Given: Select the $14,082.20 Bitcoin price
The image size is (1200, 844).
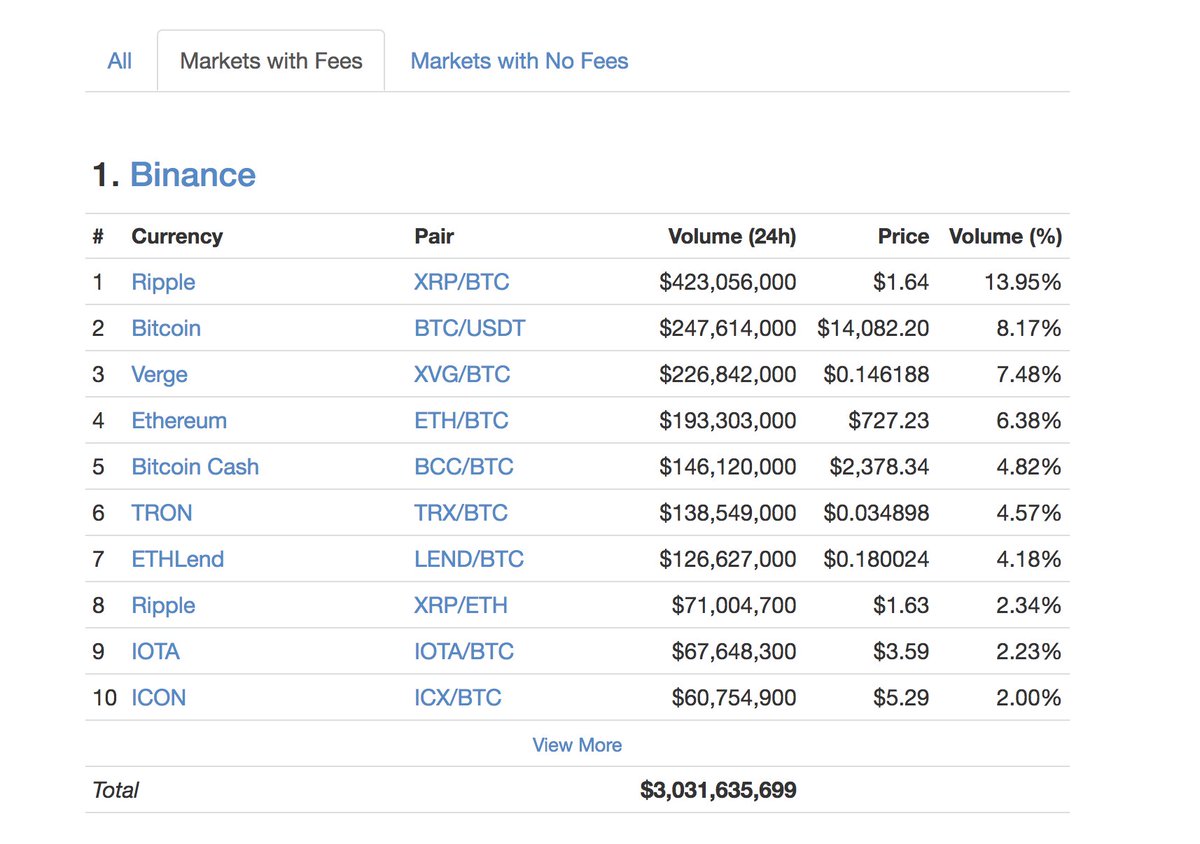Looking at the screenshot, I should click(x=873, y=328).
